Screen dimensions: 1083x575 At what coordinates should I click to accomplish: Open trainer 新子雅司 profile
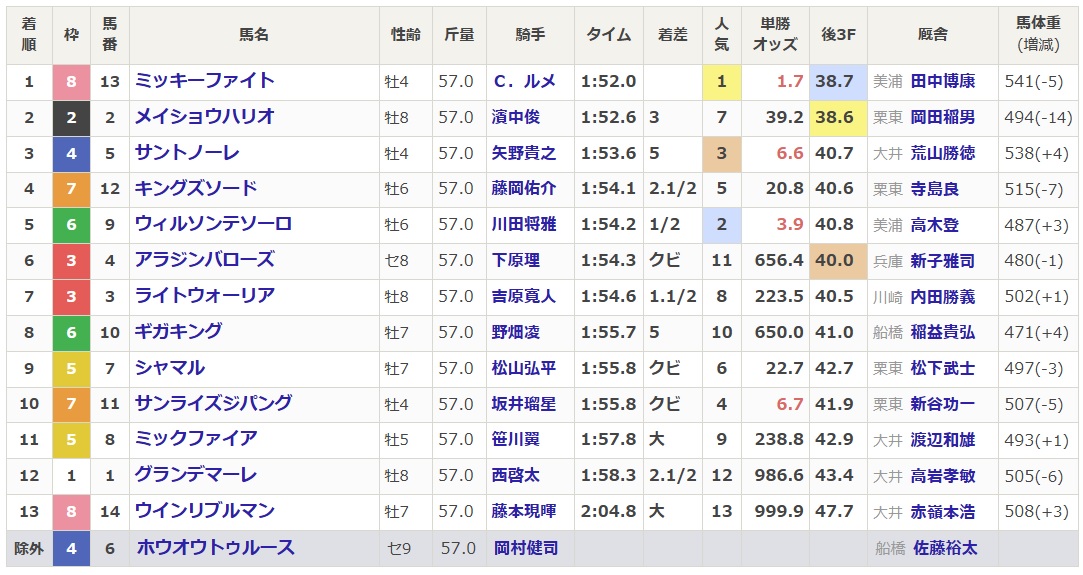pyautogui.click(x=942, y=260)
